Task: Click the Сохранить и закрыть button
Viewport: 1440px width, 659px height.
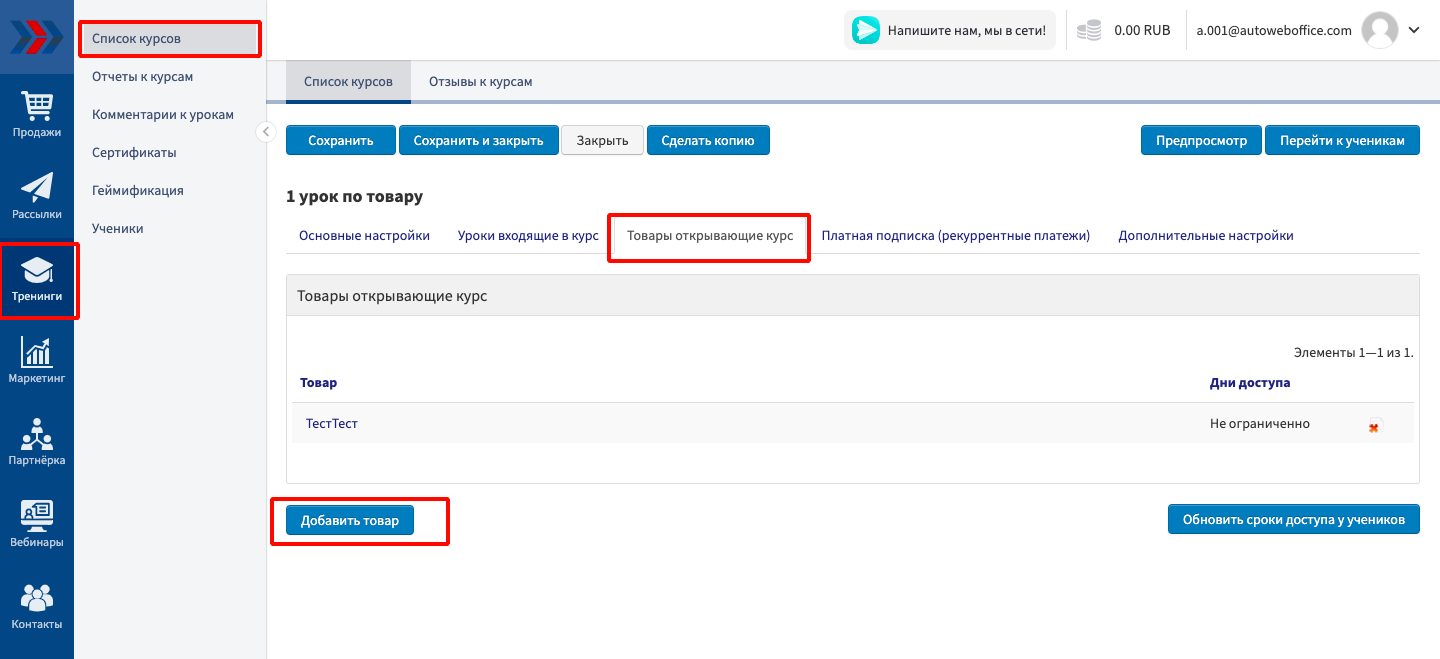Action: pyautogui.click(x=478, y=141)
